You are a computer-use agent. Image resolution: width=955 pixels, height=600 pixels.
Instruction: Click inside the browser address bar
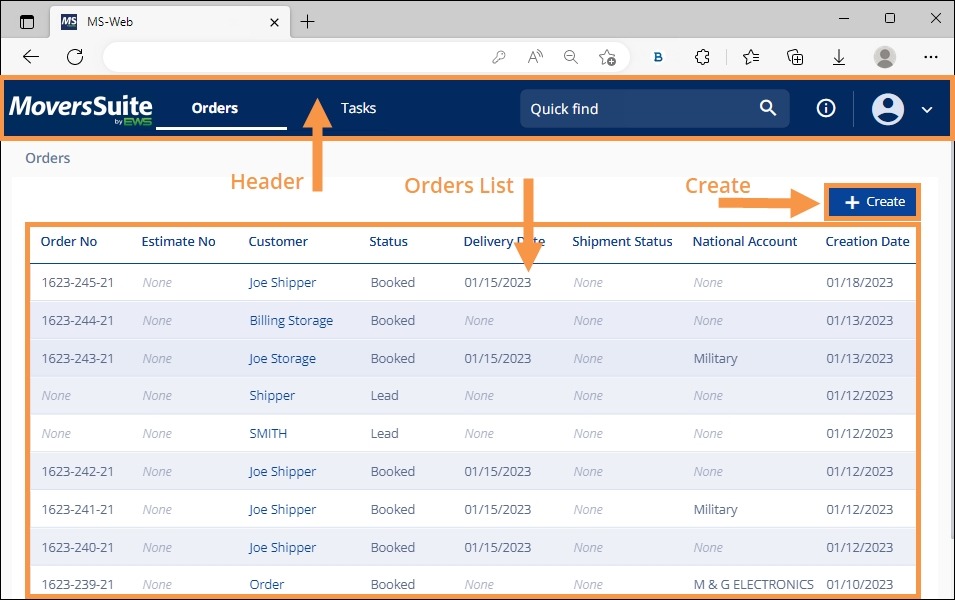pyautogui.click(x=300, y=57)
